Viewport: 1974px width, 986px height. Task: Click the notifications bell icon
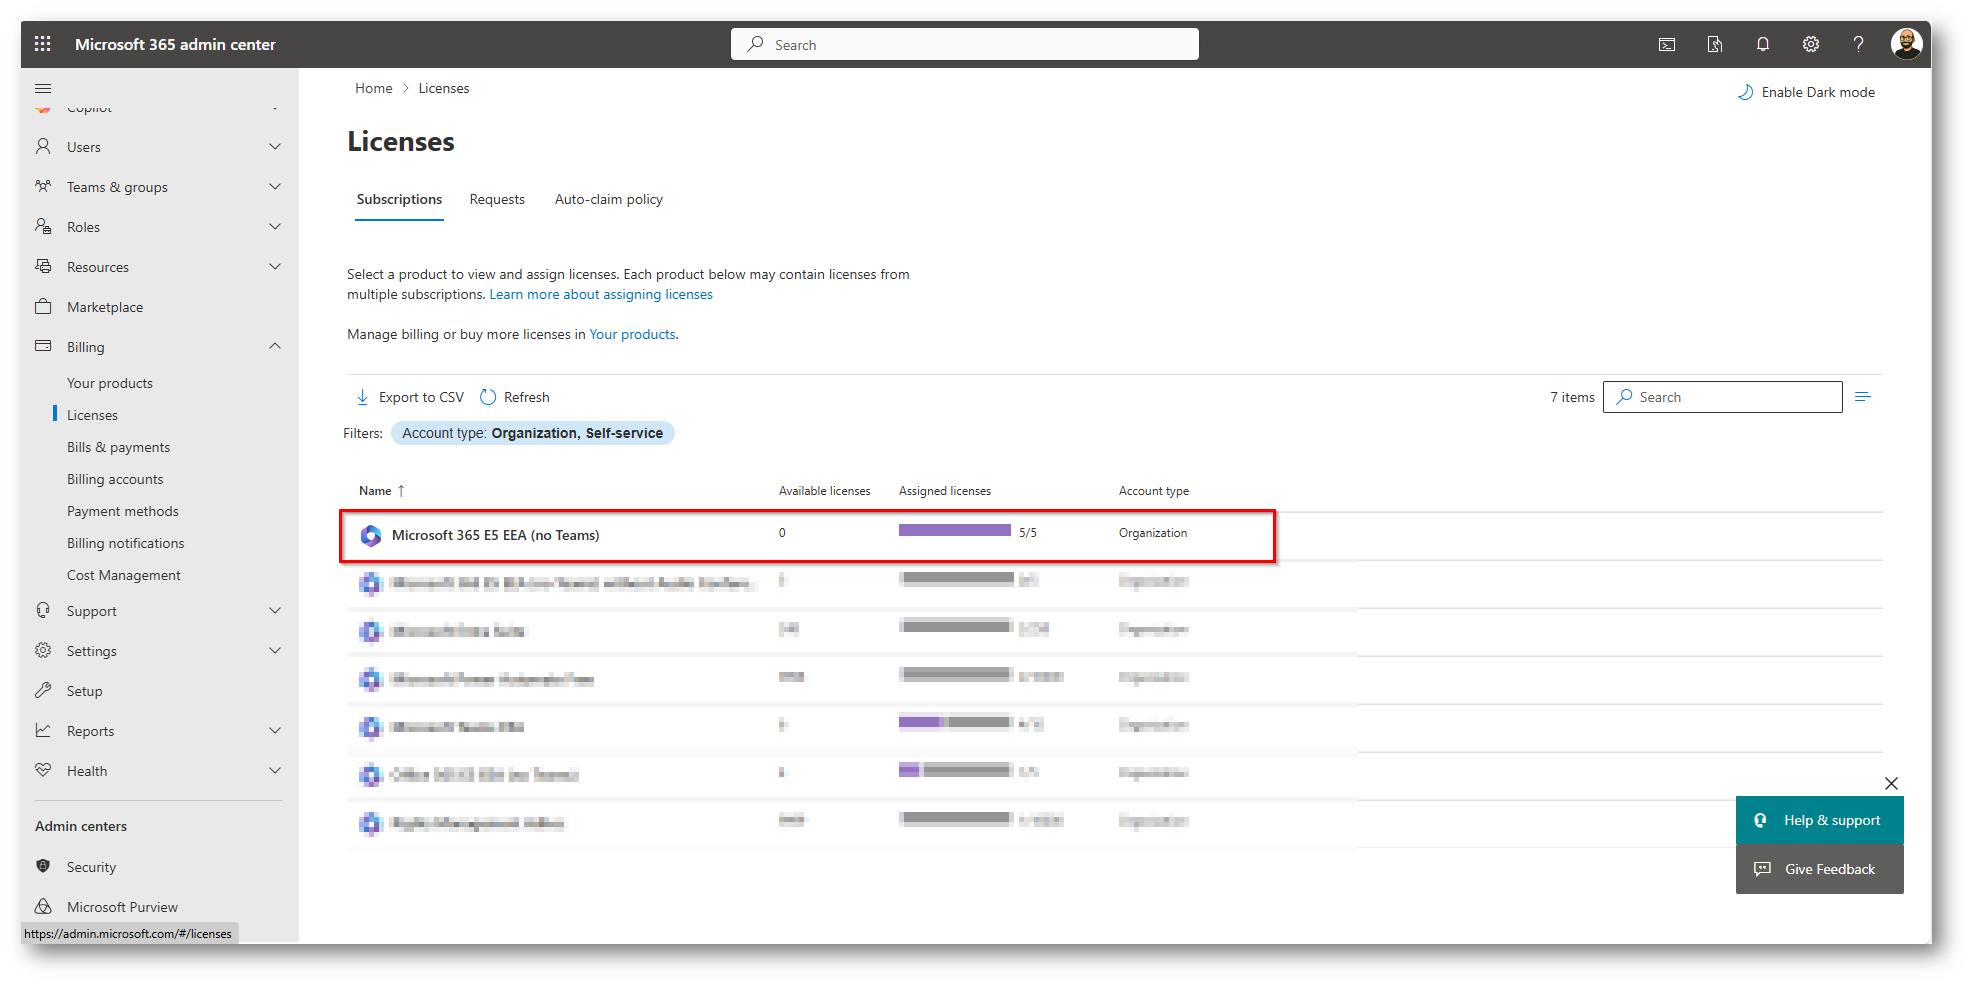click(1762, 44)
